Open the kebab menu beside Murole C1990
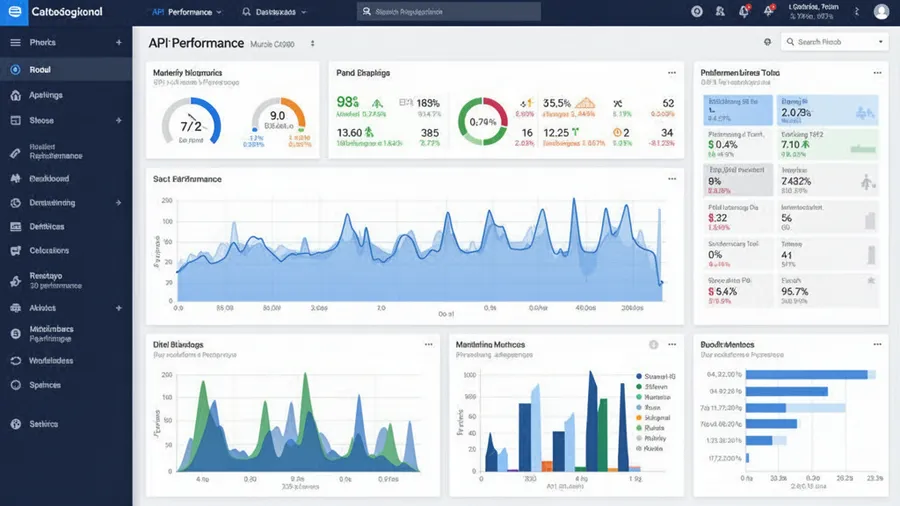 pyautogui.click(x=312, y=44)
